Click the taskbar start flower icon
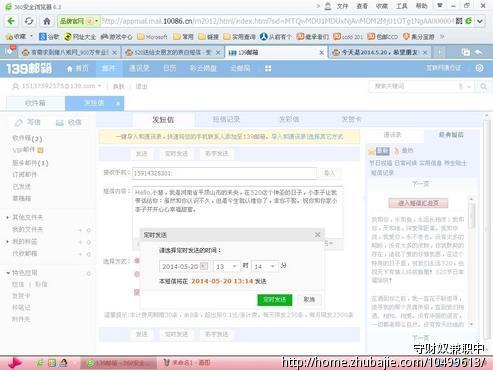 tap(14, 363)
